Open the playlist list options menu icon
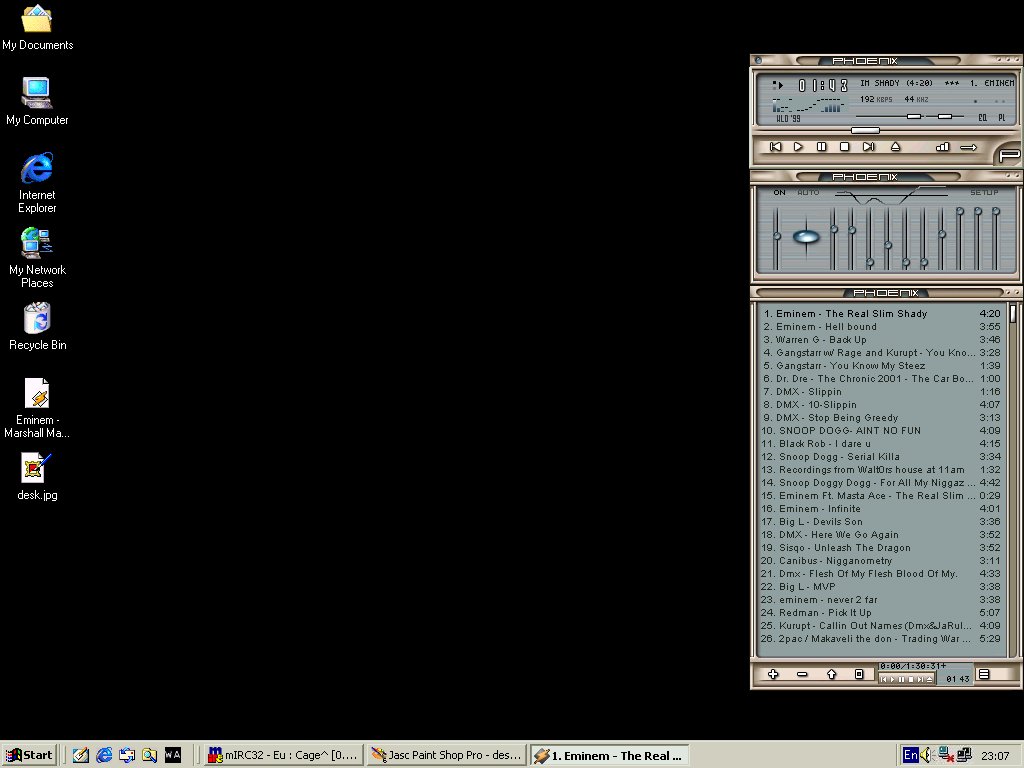 (984, 675)
